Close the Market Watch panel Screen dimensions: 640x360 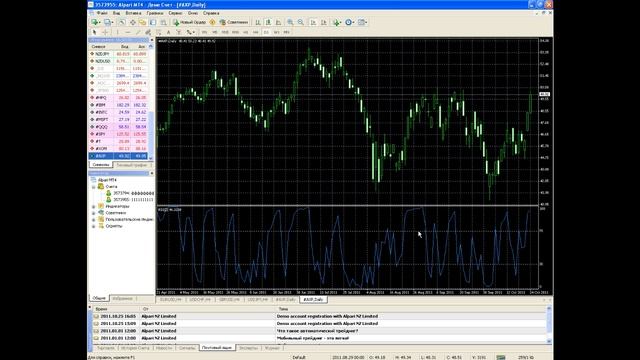151,40
